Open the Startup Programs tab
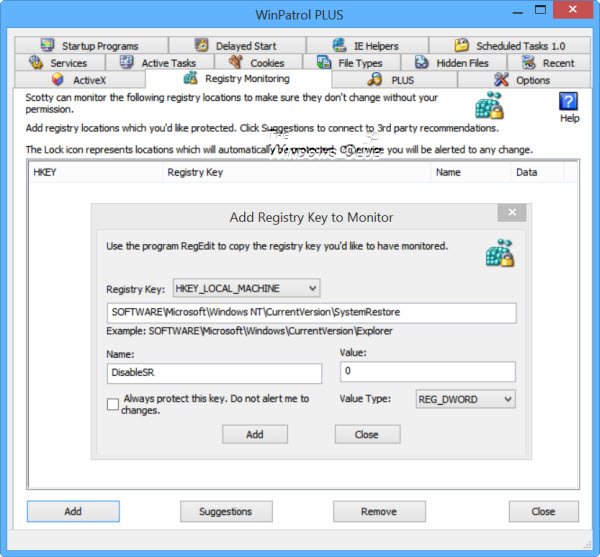The height and width of the screenshot is (557, 600). click(x=91, y=46)
